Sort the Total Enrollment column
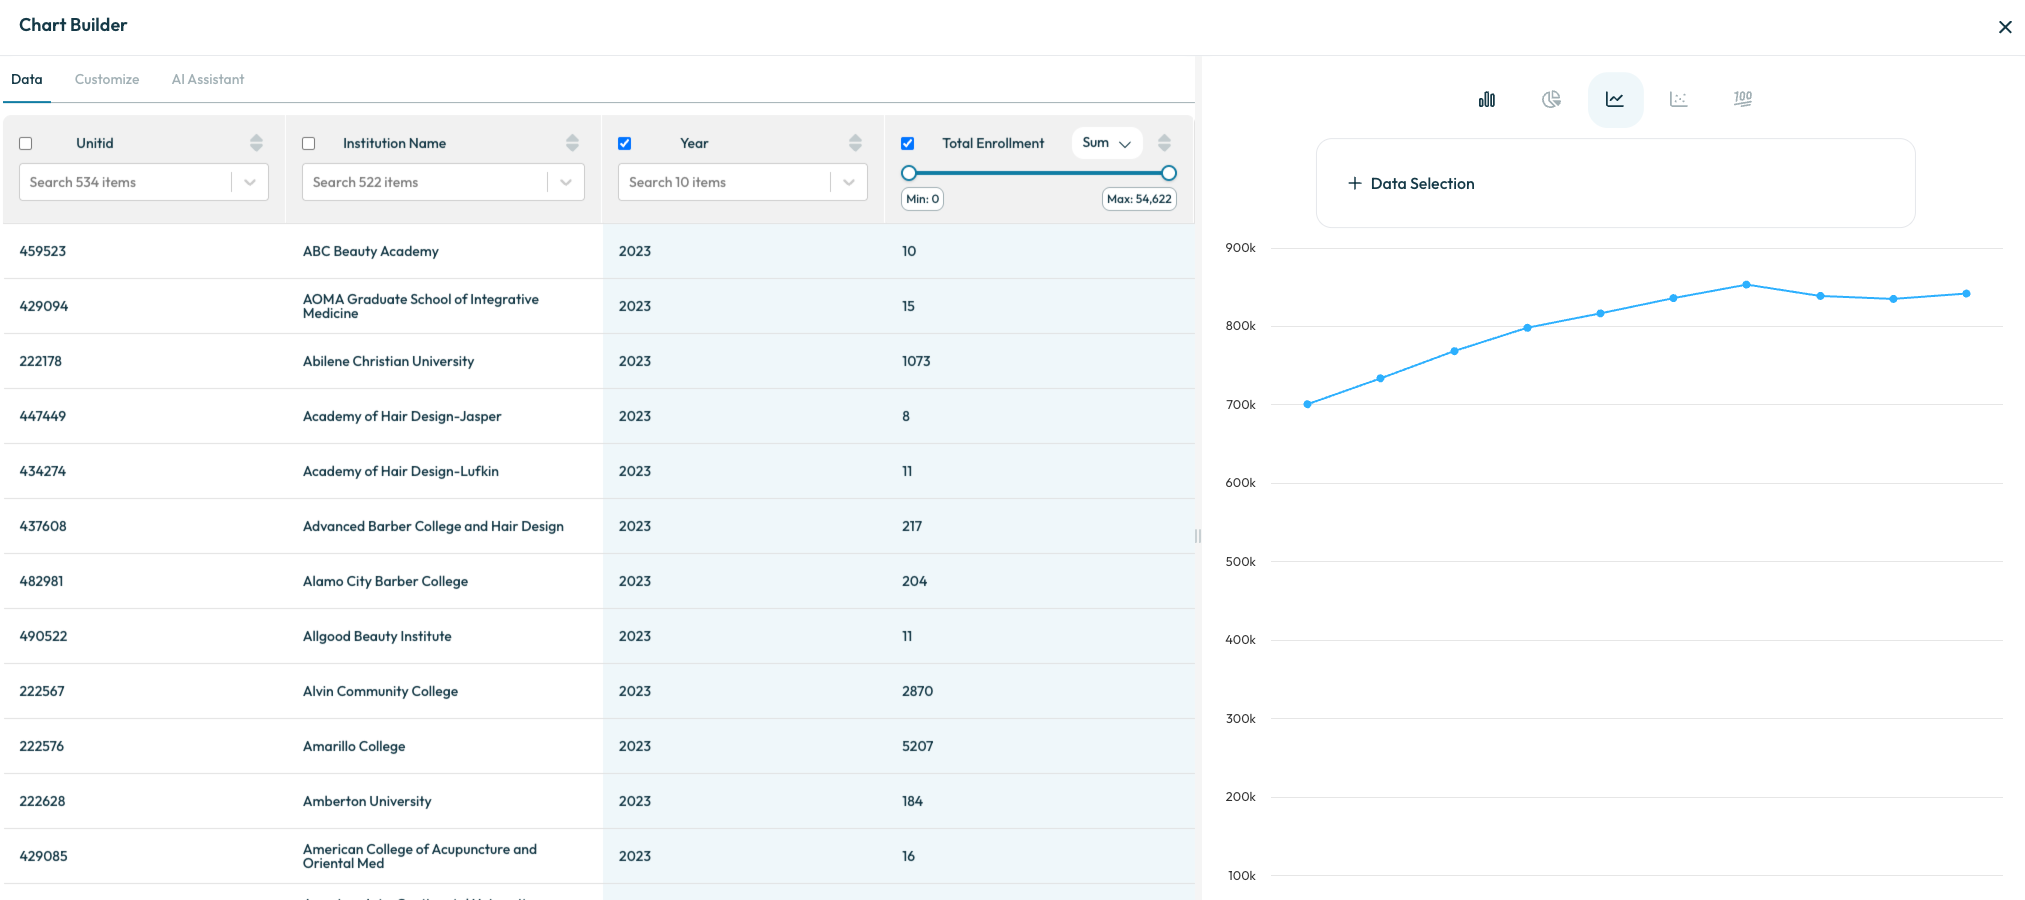 (x=1164, y=143)
